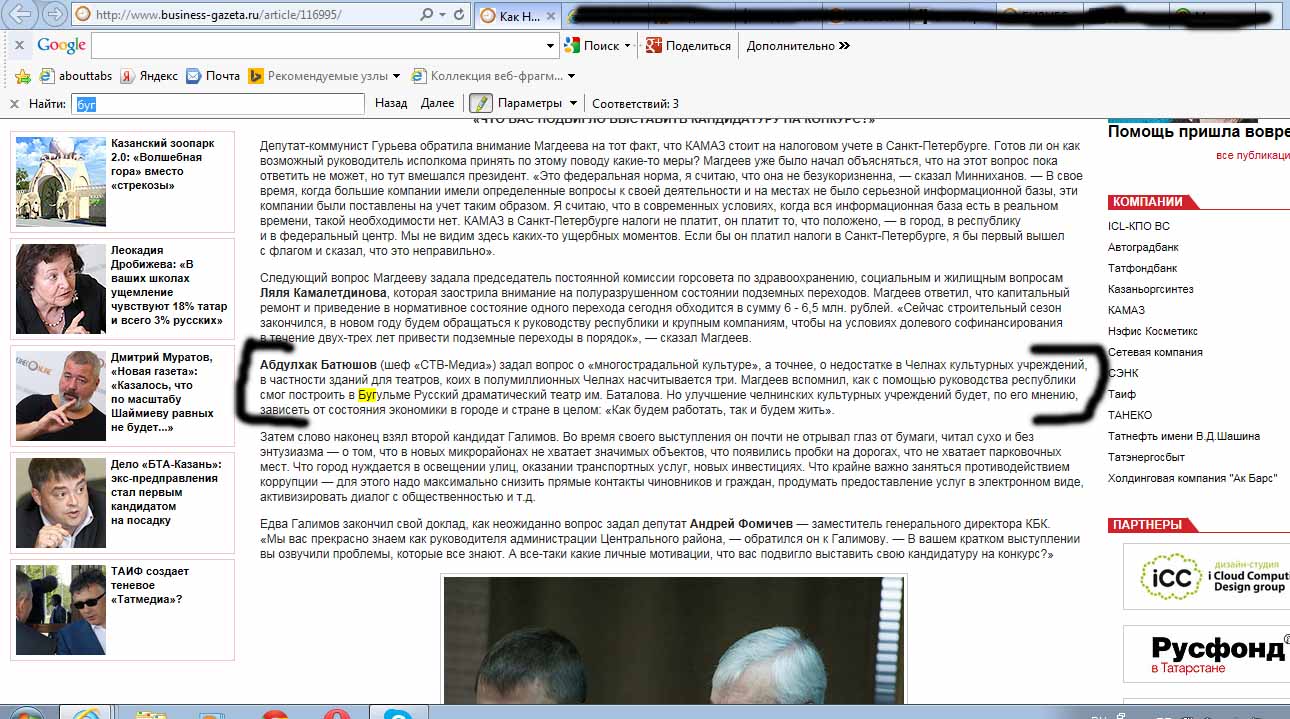The width and height of the screenshot is (1290, 719).
Task: Open the ICL-КПО ВС company link
Action: pyautogui.click(x=1138, y=226)
